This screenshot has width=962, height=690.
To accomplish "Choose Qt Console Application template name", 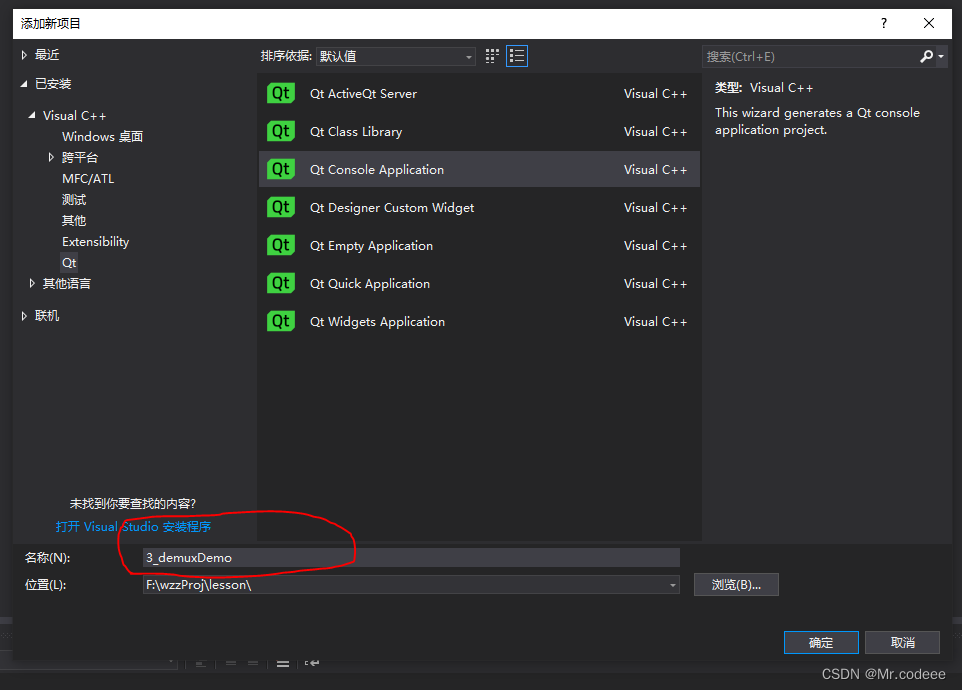I will [x=377, y=169].
